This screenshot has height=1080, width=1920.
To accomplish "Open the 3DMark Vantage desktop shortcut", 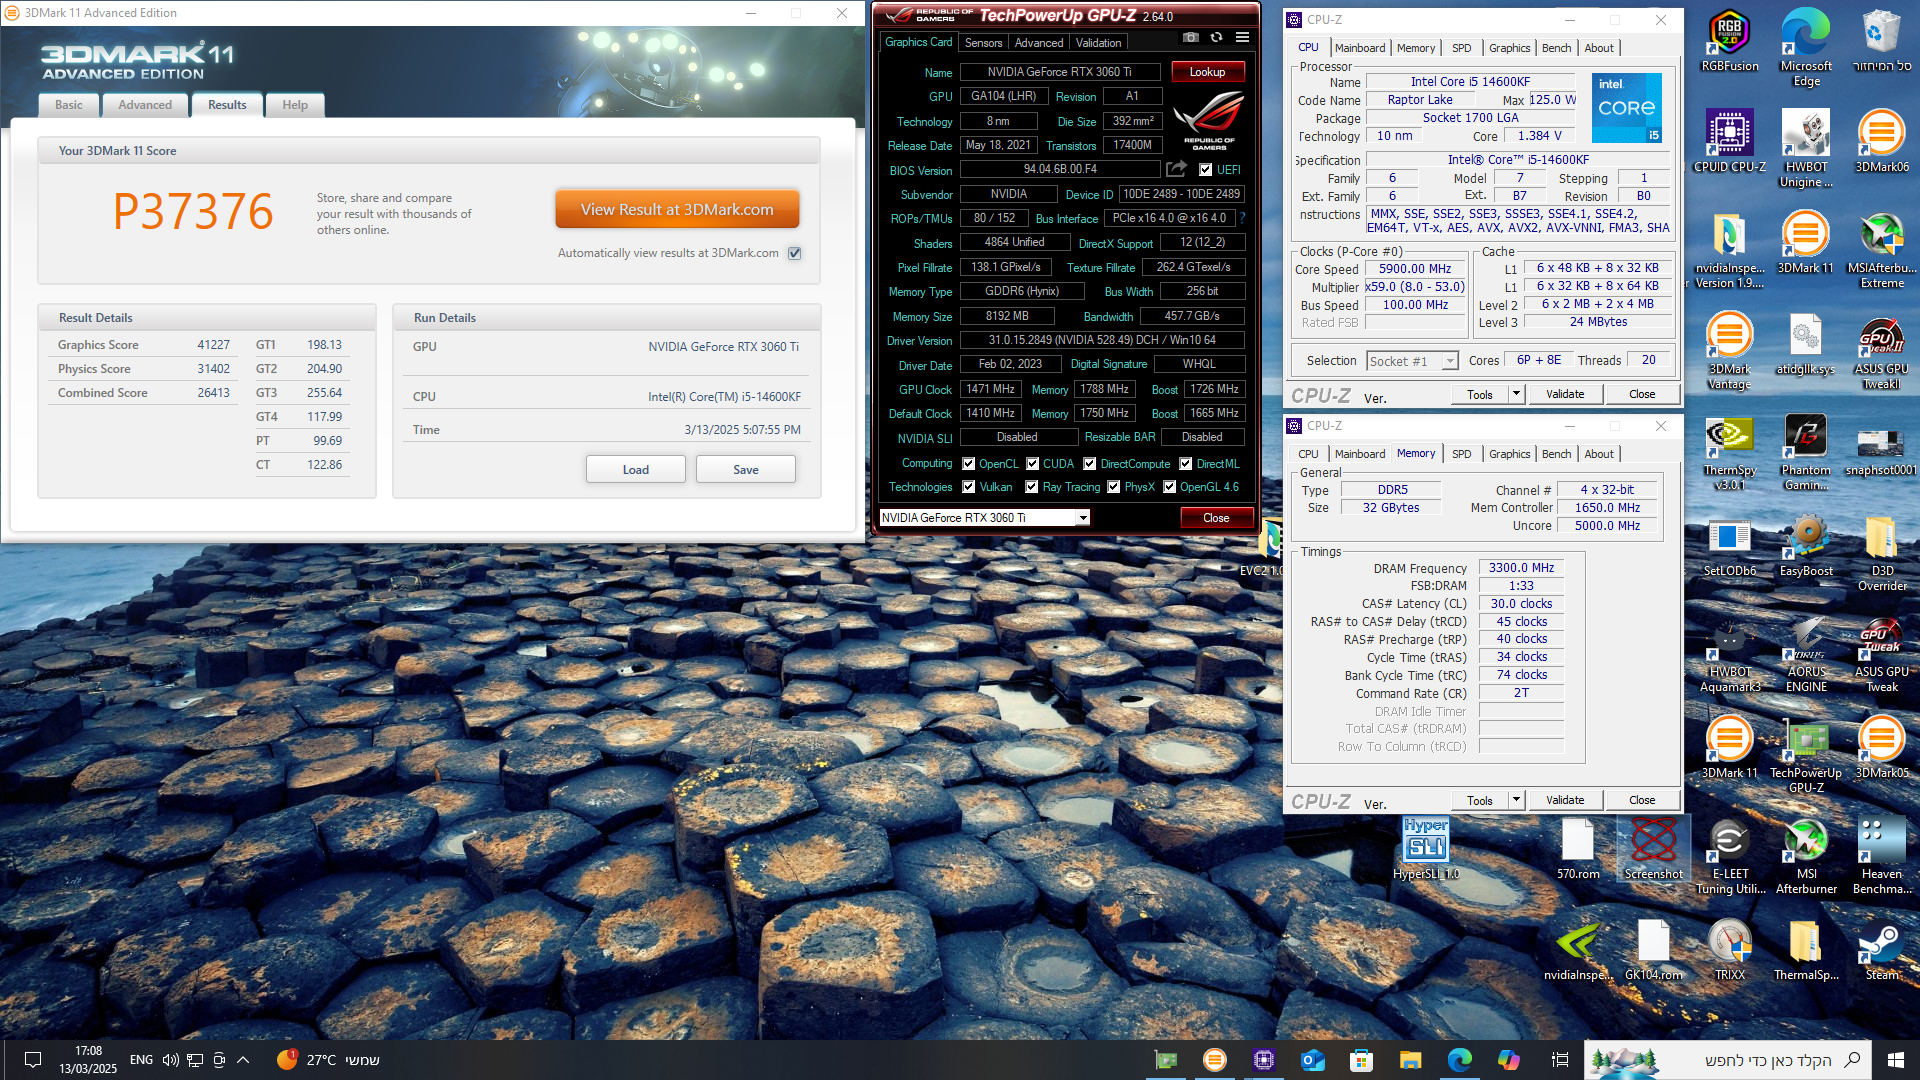I will tap(1730, 351).
